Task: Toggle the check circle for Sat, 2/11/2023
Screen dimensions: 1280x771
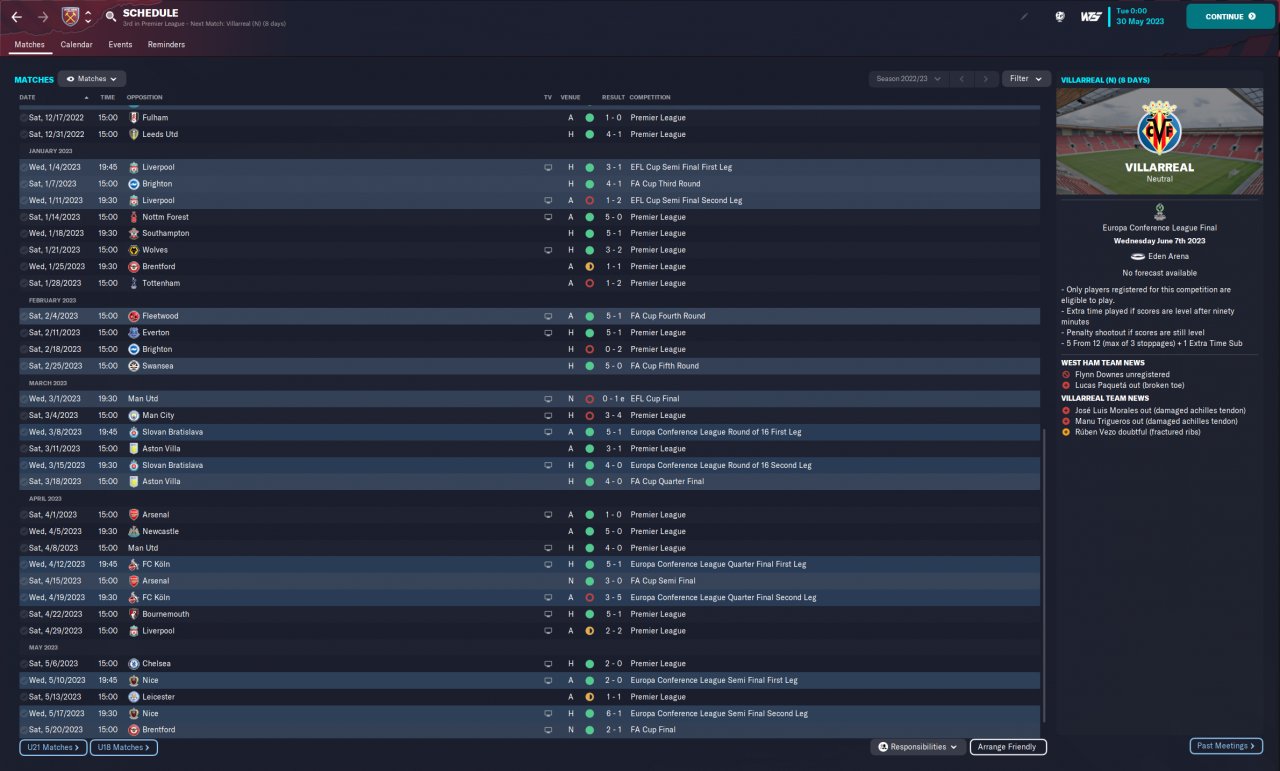Action: [24, 333]
